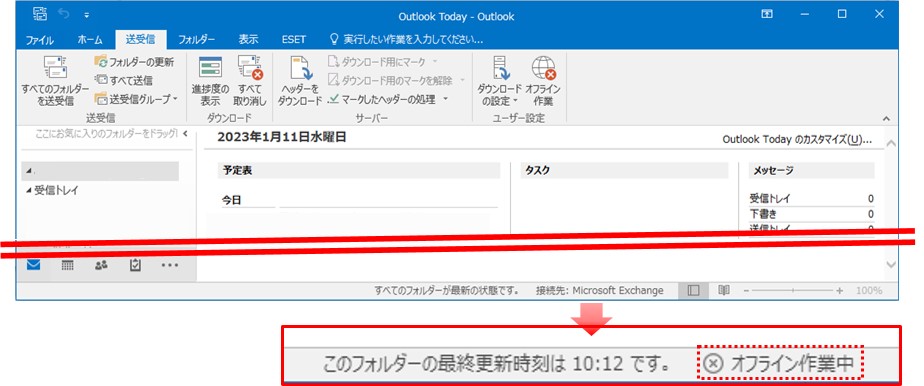Open Mail view icon

(34, 265)
